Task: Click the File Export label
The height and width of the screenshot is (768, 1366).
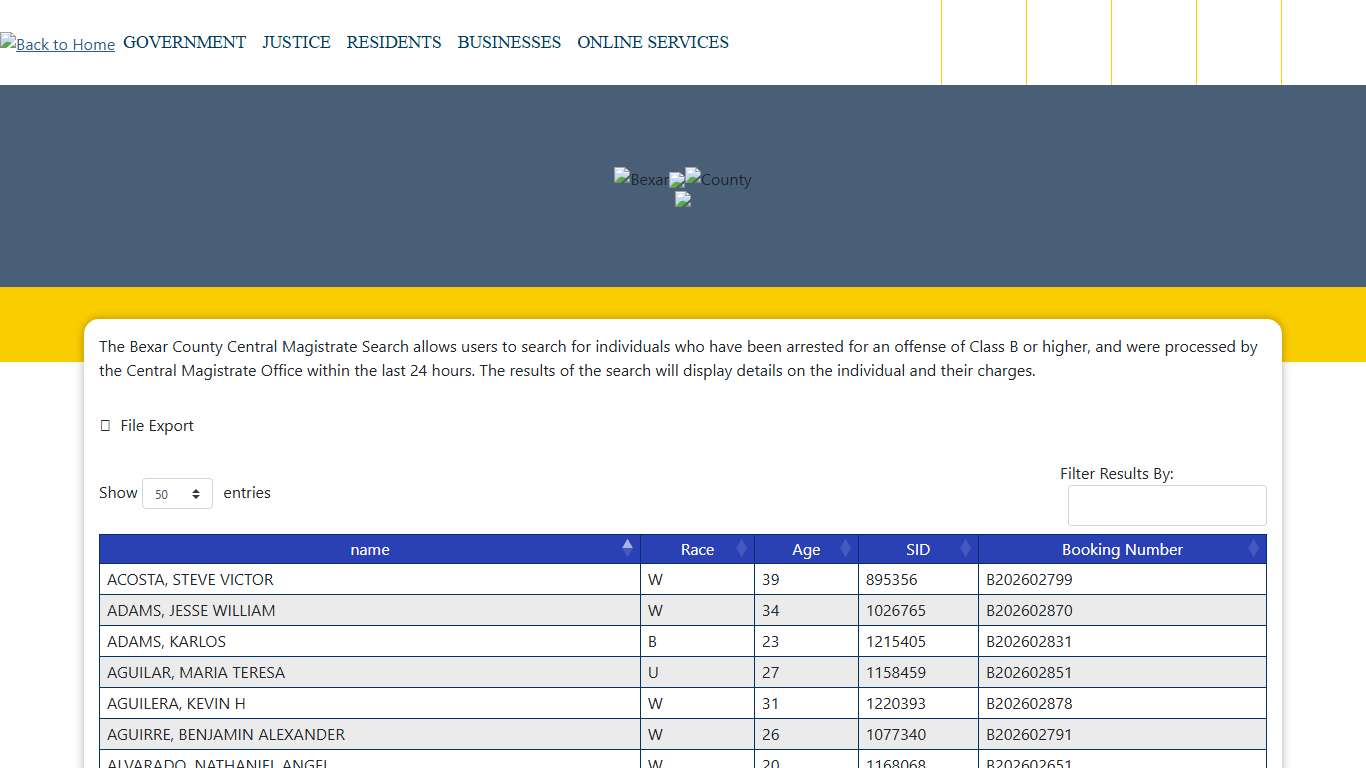Action: [156, 425]
